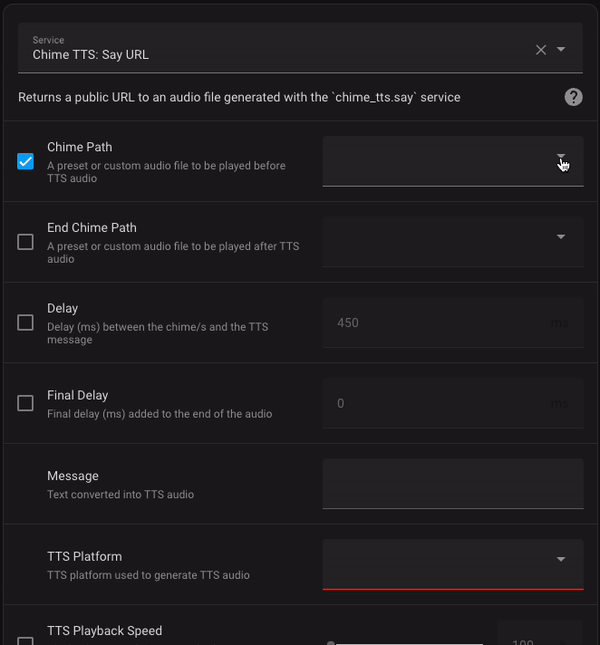Click the Service field showing Chime TTS: Say URL

pyautogui.click(x=300, y=48)
